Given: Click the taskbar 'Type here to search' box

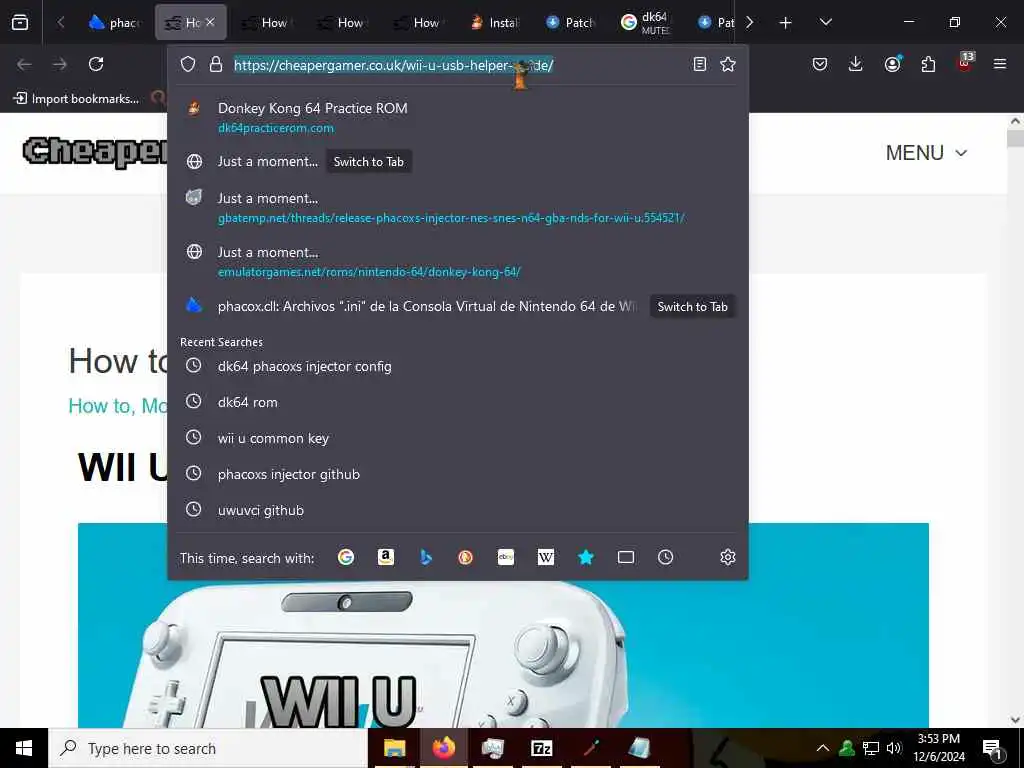Looking at the screenshot, I should click(x=208, y=748).
